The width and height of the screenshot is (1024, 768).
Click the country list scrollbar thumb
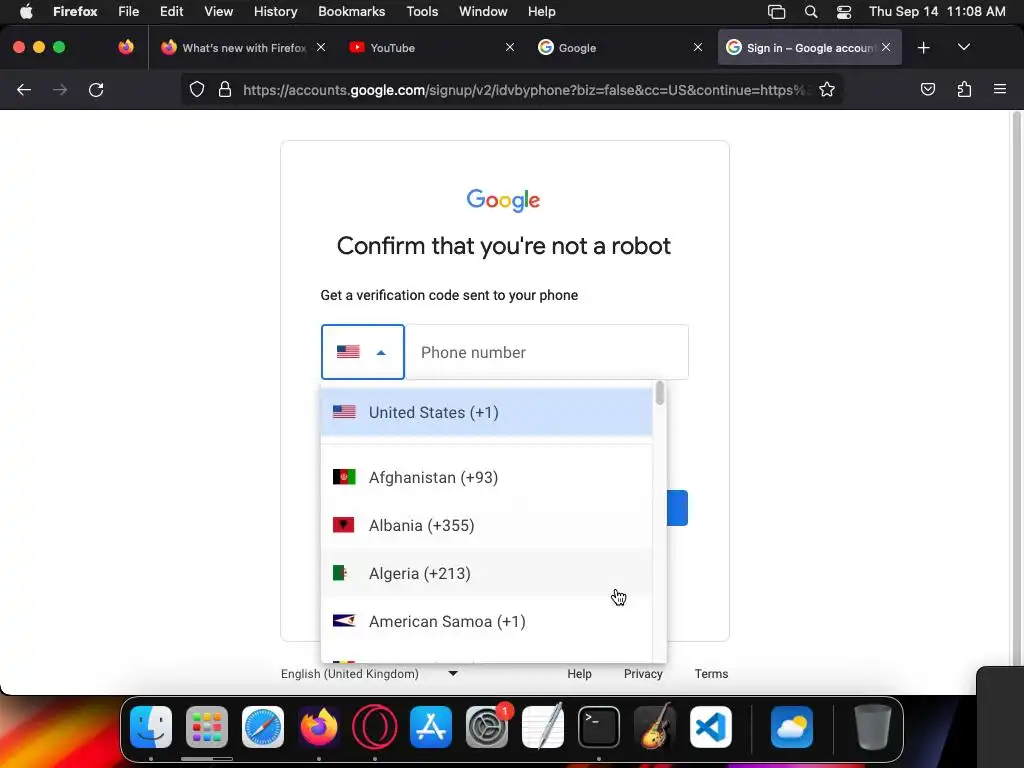[660, 392]
